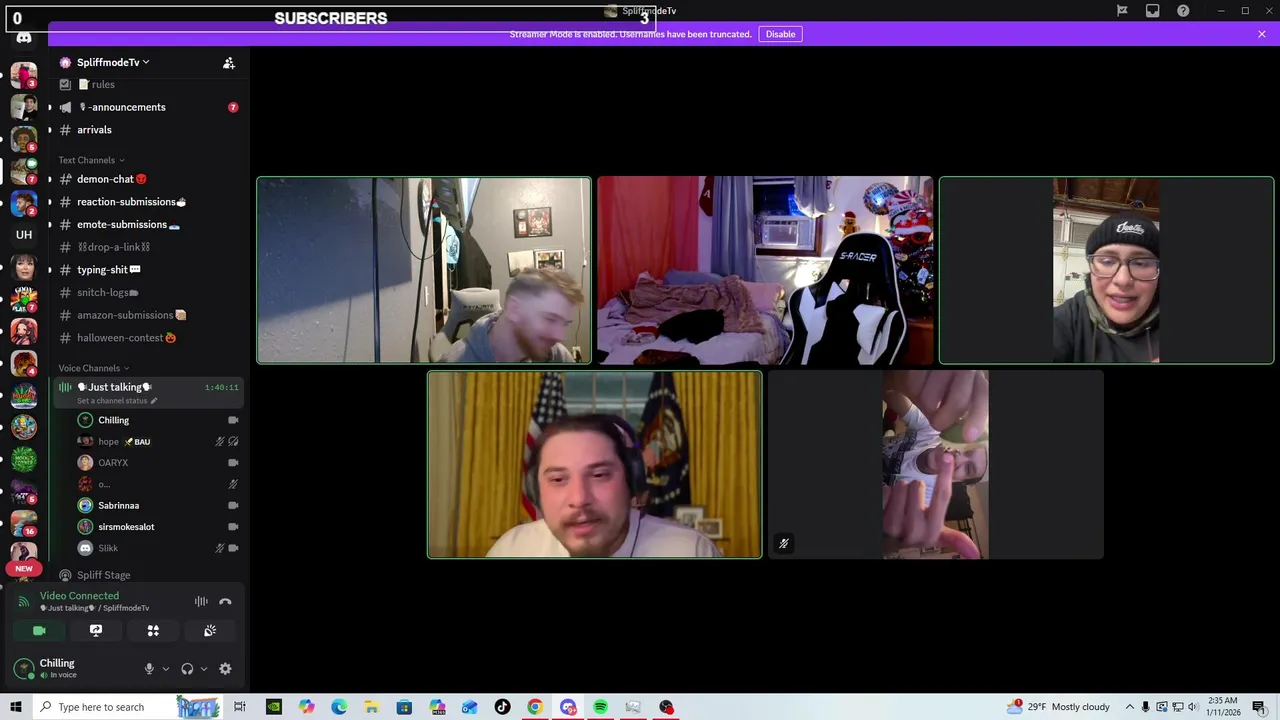Focus the gaming chair webcam tile
The height and width of the screenshot is (720, 1280).
(x=765, y=270)
